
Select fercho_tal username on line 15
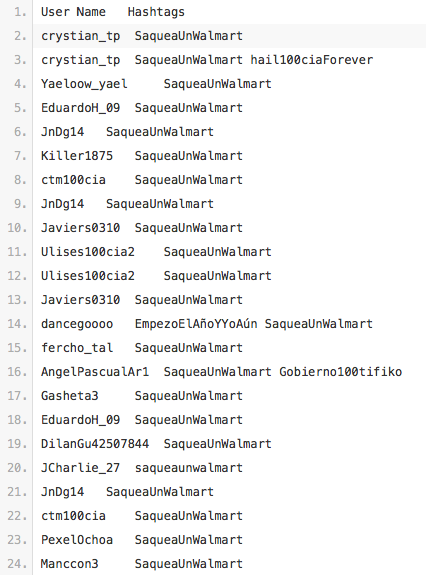[77, 348]
